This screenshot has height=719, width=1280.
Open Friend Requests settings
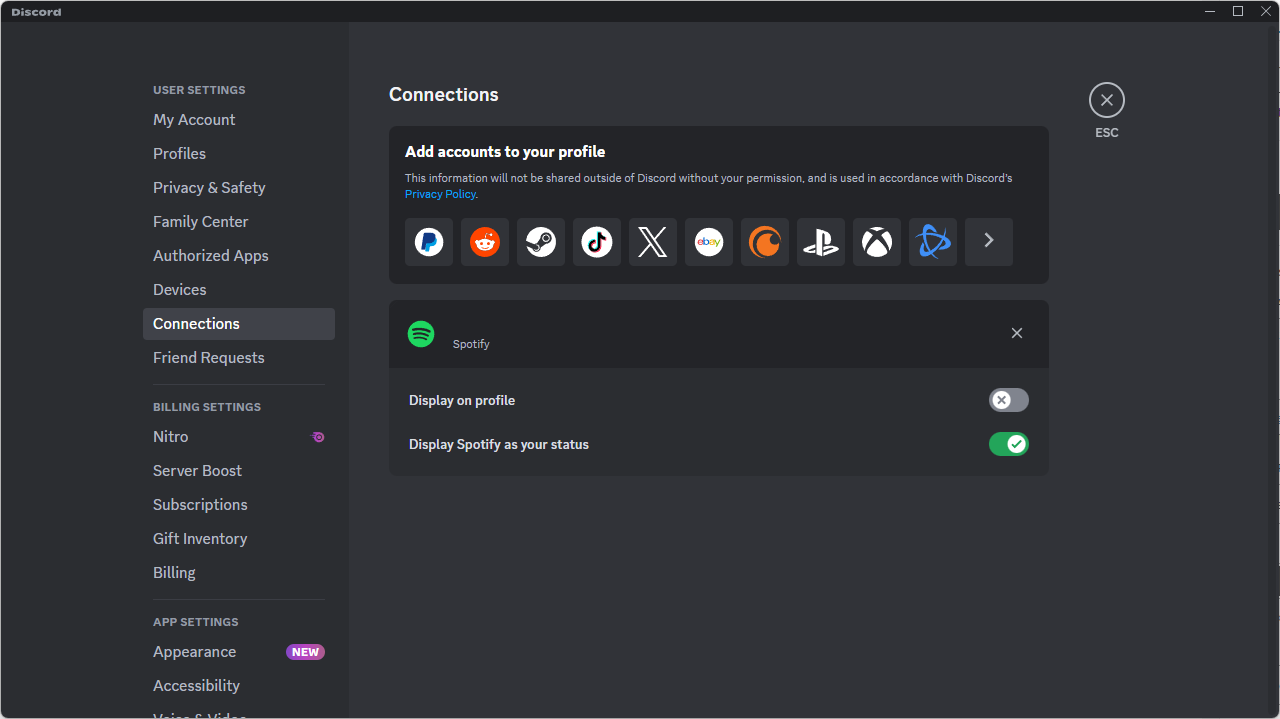[239, 358]
